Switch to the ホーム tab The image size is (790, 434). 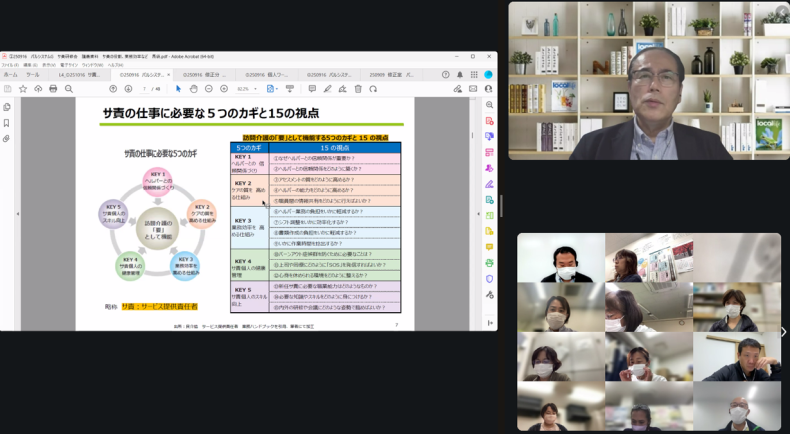[10, 74]
